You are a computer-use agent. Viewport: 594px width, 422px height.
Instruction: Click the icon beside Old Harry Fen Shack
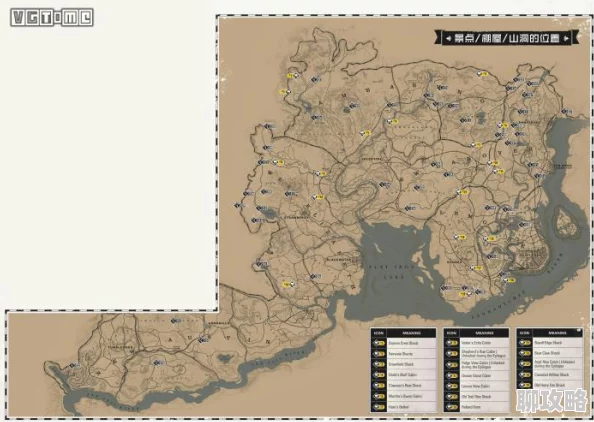tap(525, 385)
